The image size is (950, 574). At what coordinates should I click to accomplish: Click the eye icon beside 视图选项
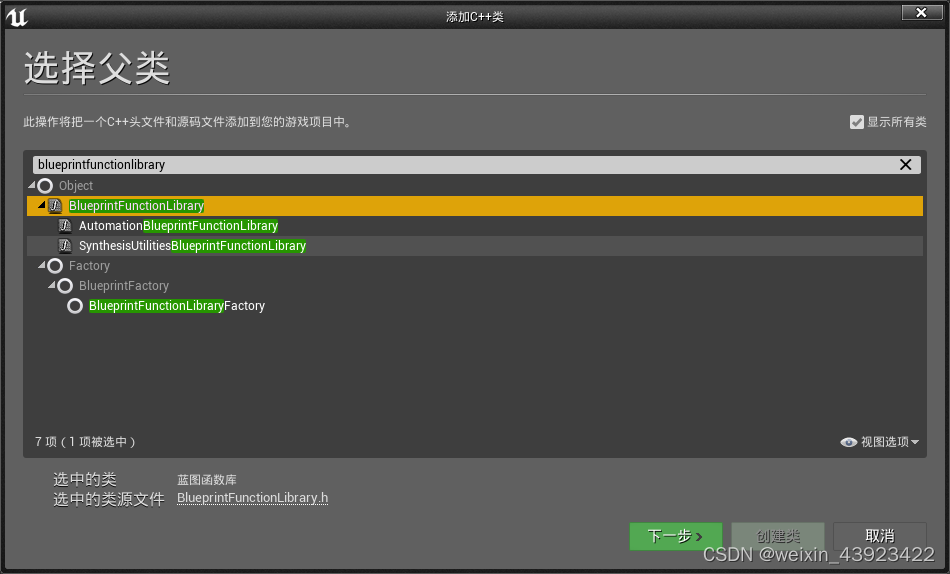pos(848,442)
